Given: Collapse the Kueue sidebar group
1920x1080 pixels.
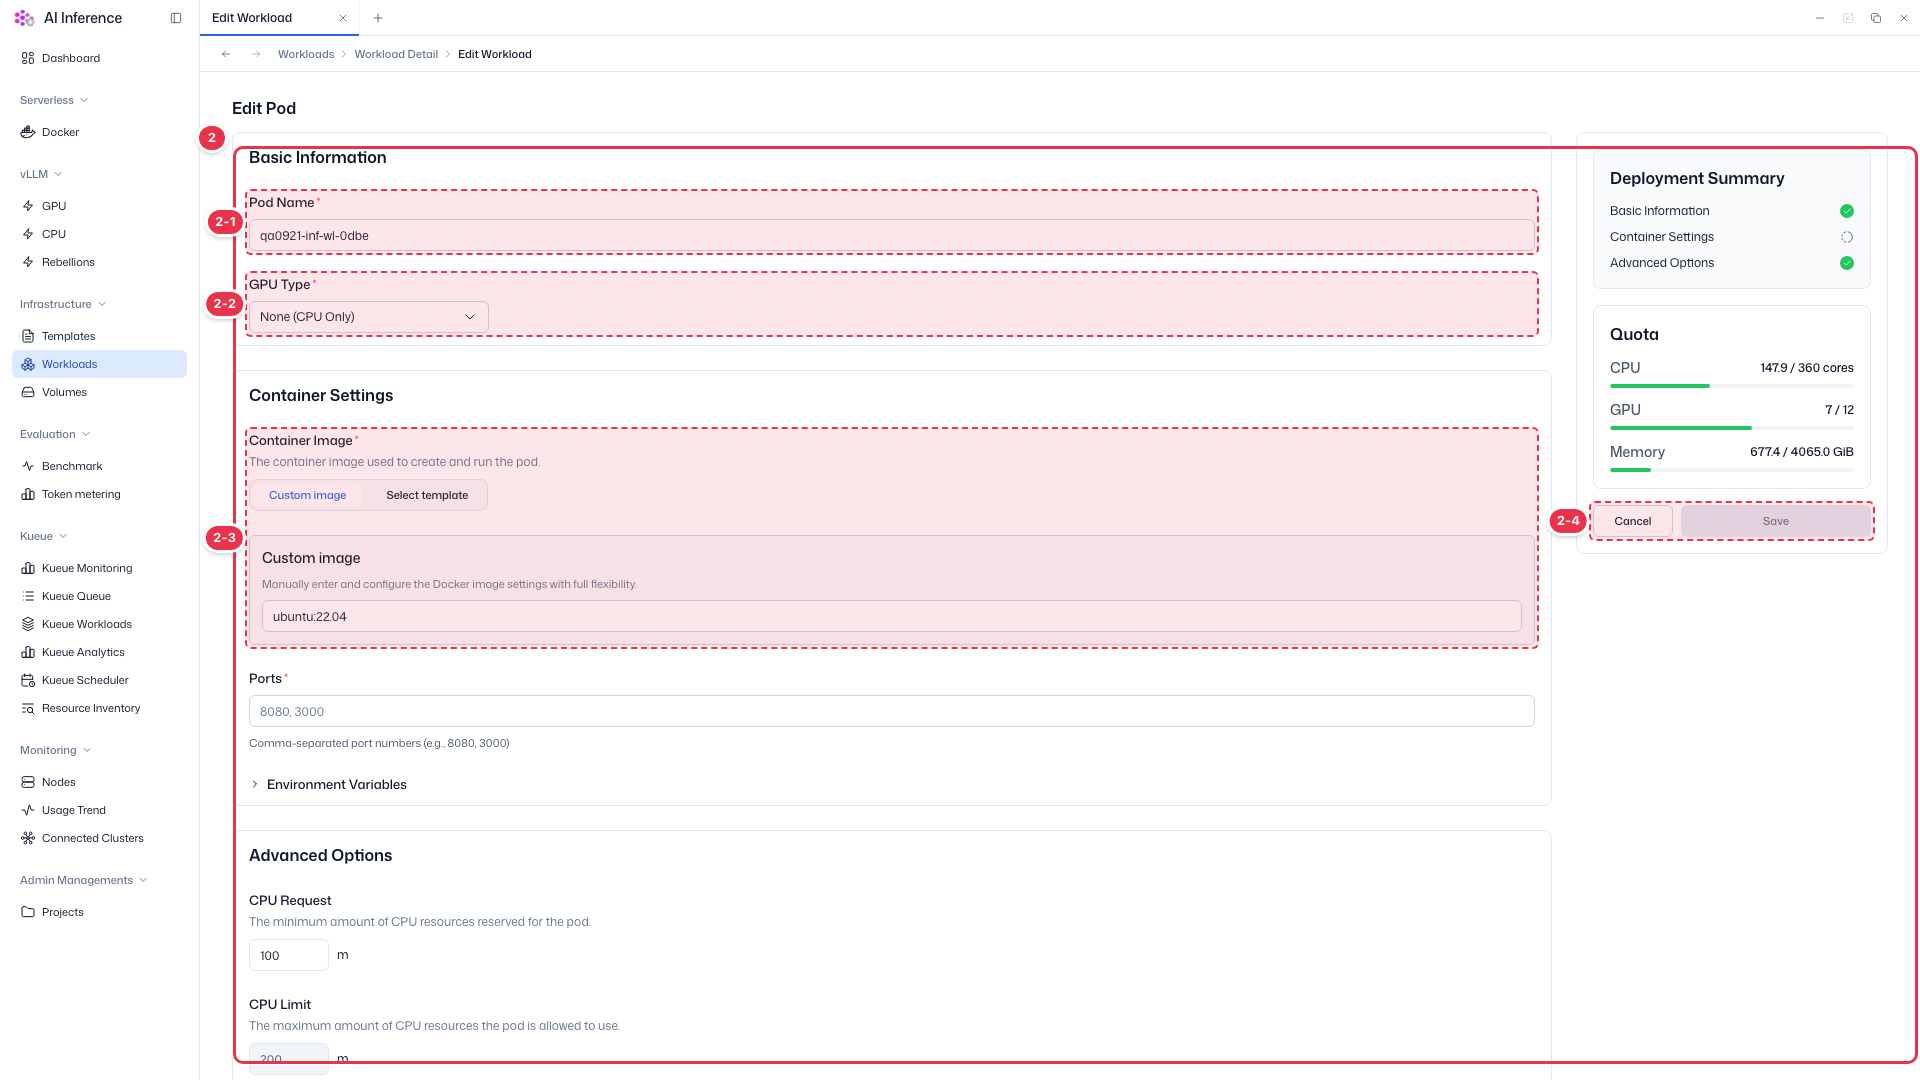Looking at the screenshot, I should 43,536.
